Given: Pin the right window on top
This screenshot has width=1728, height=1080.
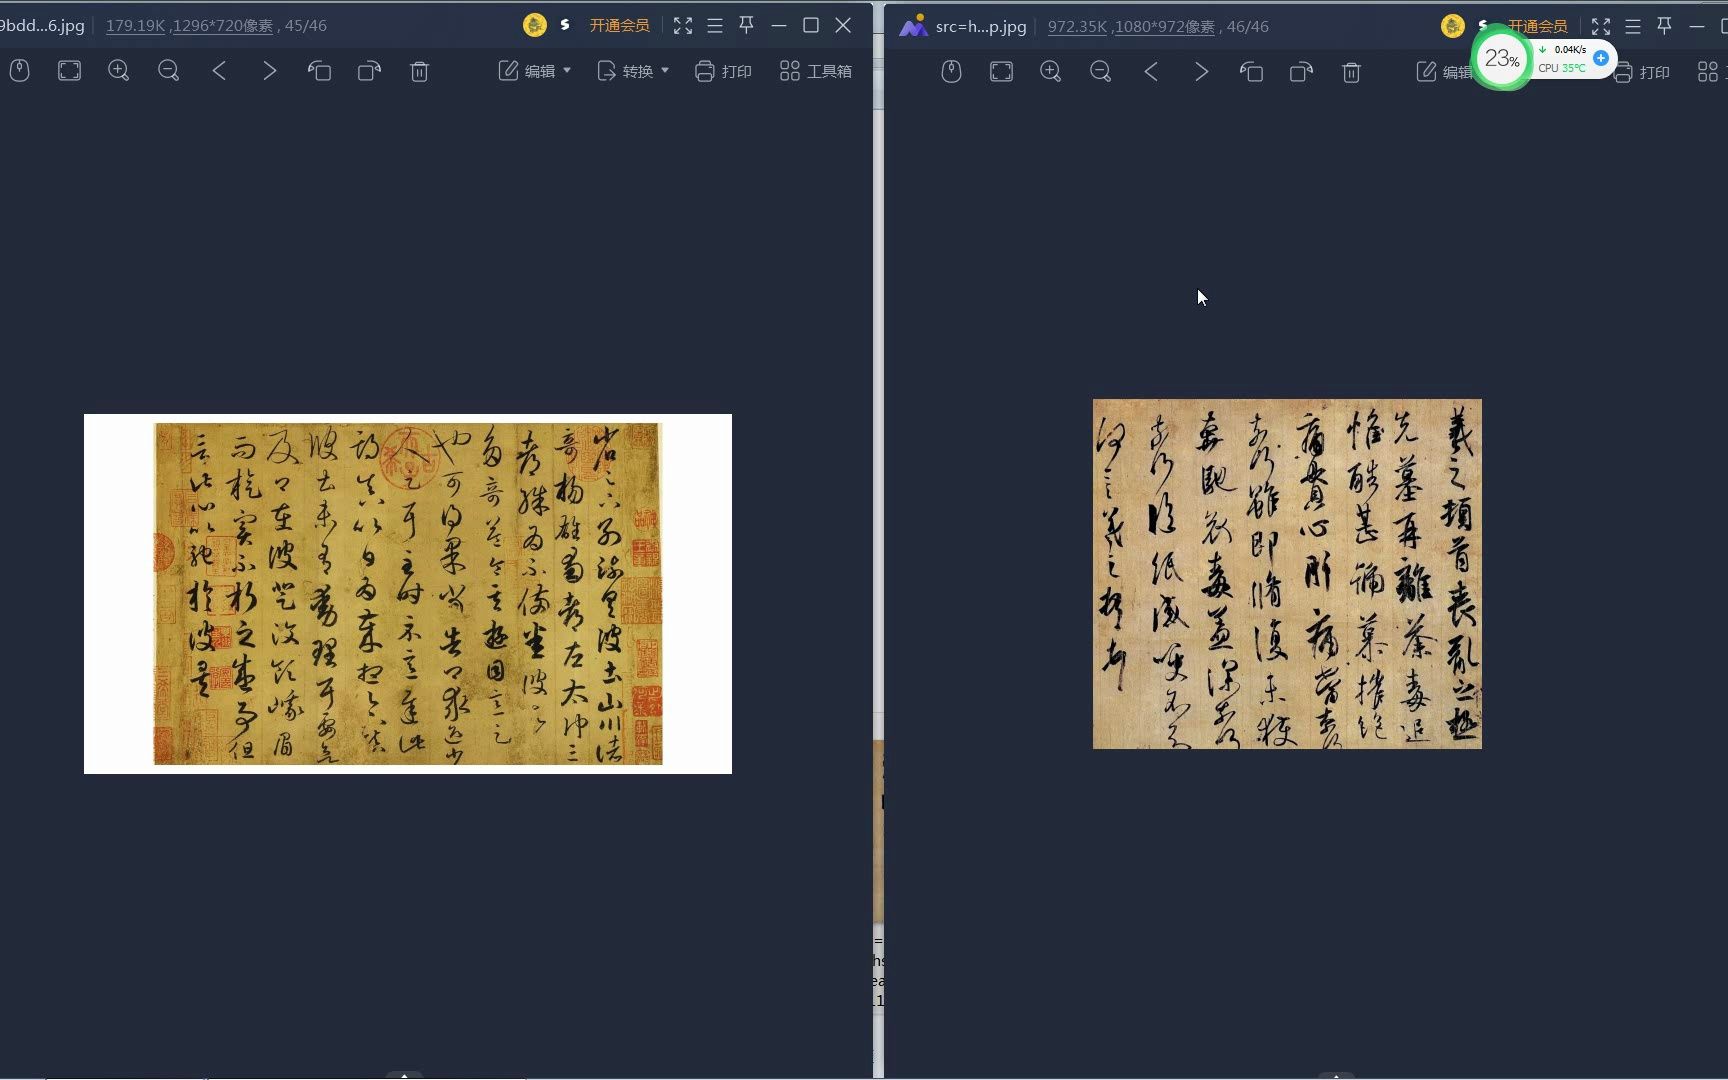Looking at the screenshot, I should 1665,27.
